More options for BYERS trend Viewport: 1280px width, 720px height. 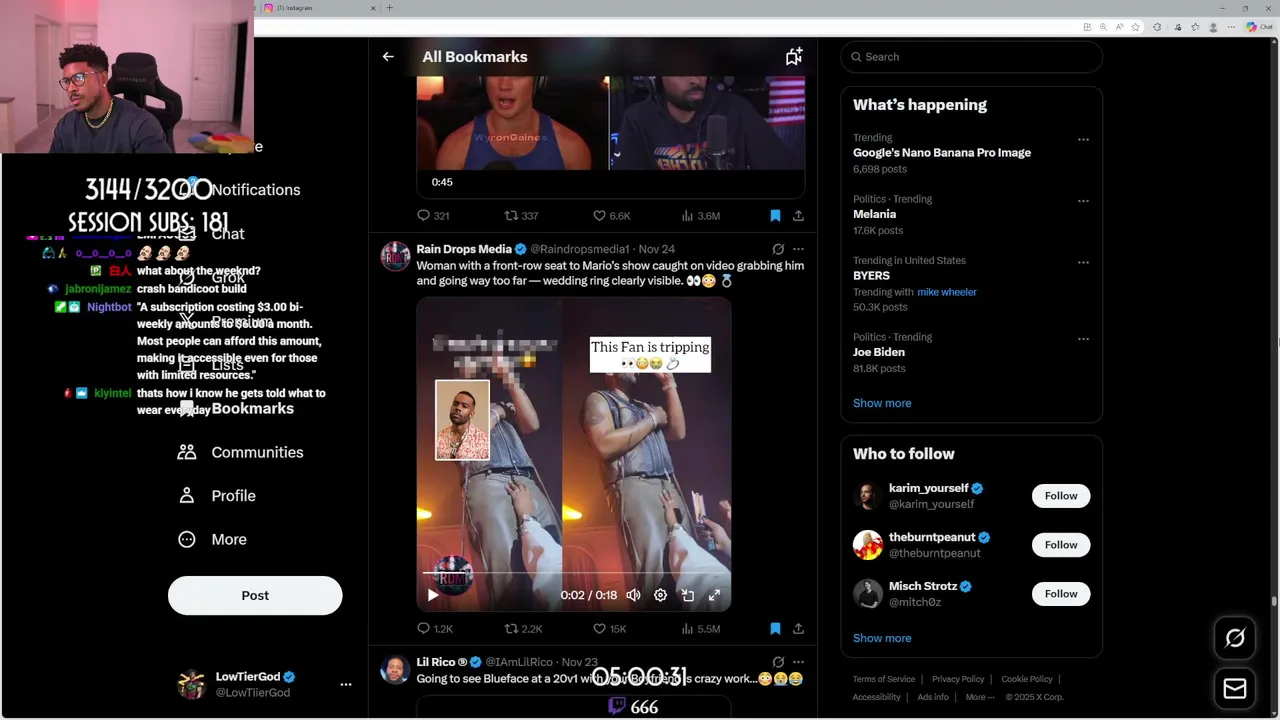pos(1083,263)
